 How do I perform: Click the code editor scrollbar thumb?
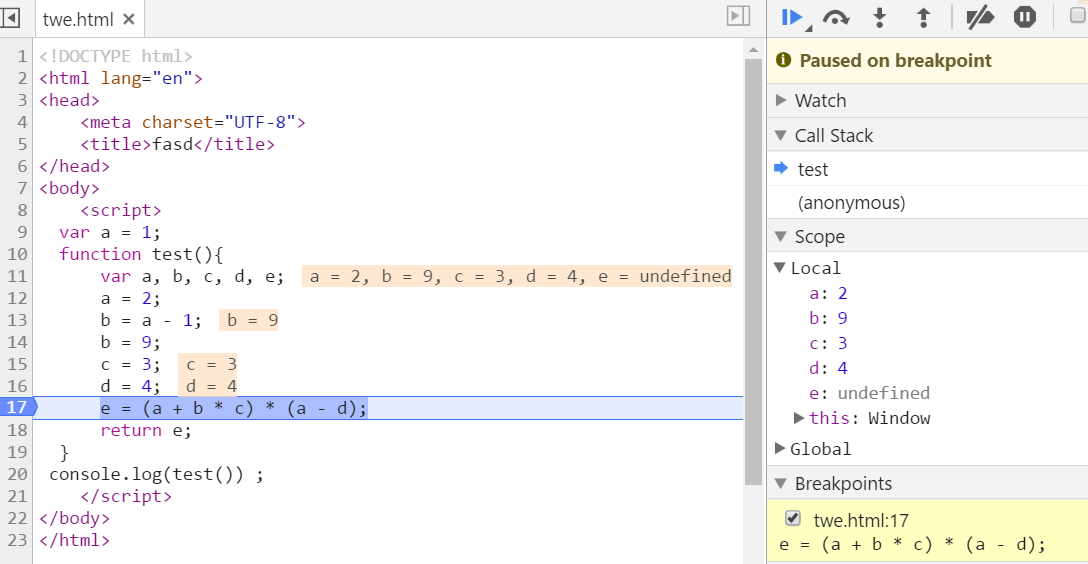click(753, 272)
